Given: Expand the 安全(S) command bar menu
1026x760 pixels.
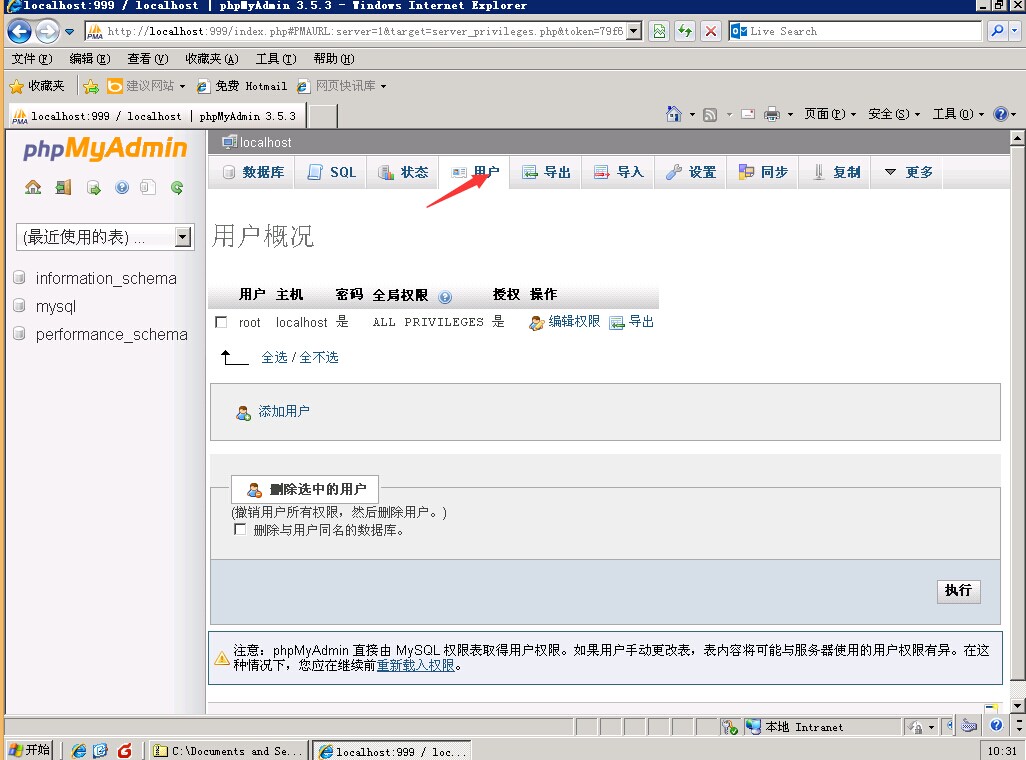Looking at the screenshot, I should click(x=894, y=115).
